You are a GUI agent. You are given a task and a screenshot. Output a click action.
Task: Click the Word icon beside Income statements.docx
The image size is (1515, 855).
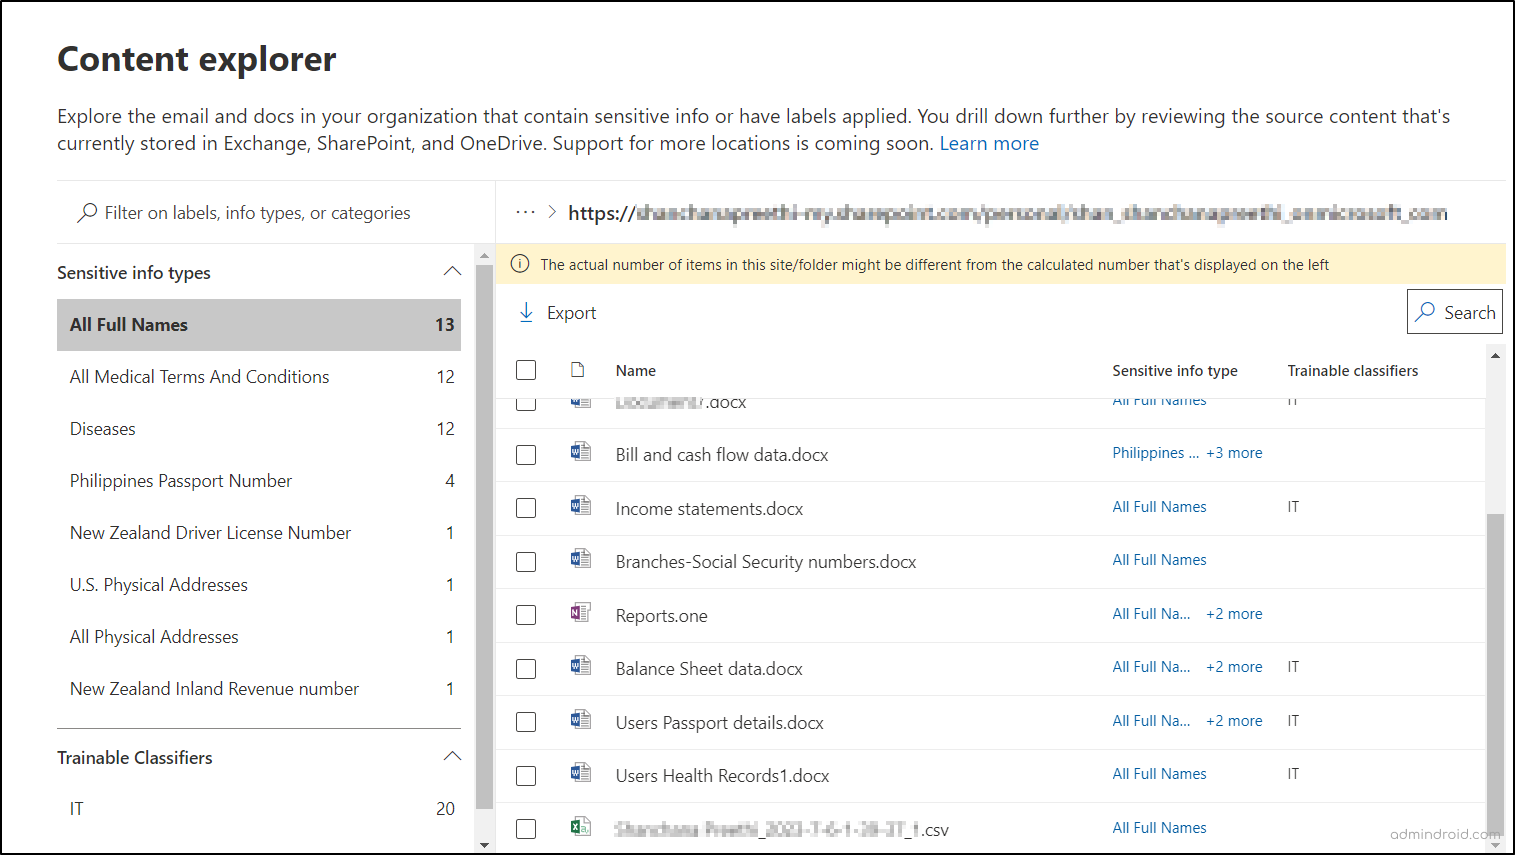click(580, 506)
